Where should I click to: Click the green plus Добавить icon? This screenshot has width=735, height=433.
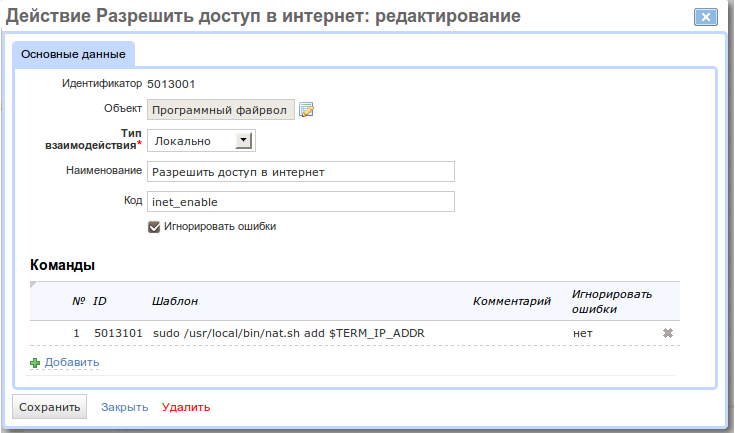click(x=35, y=363)
